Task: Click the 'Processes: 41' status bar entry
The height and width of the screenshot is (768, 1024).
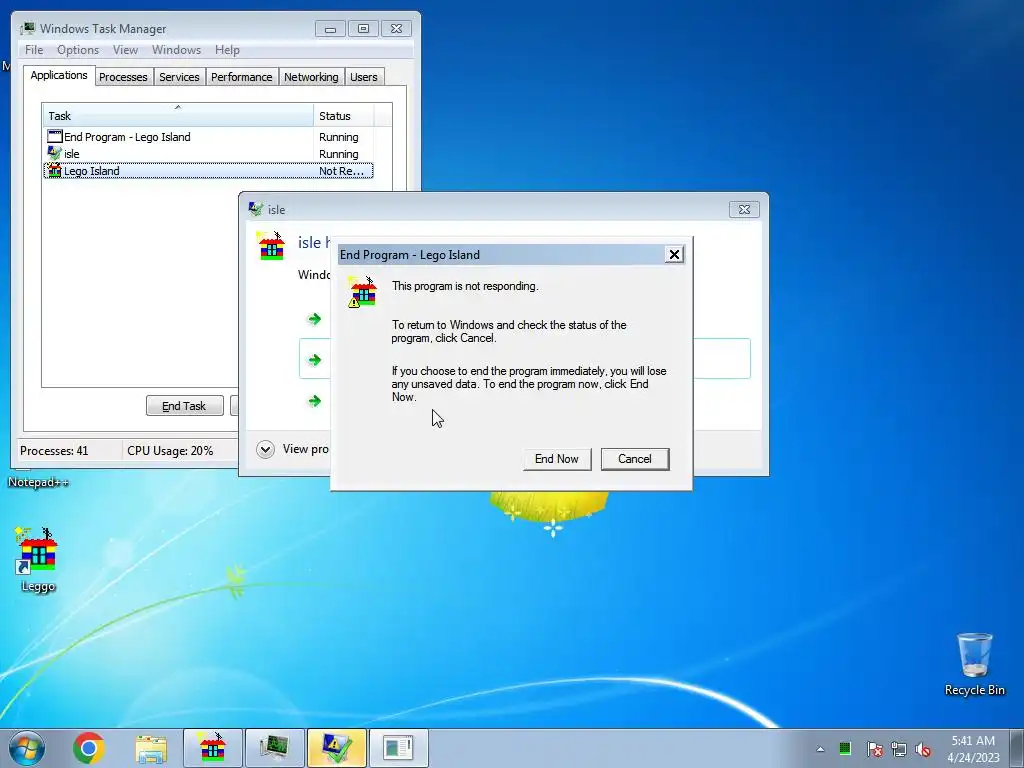Action: pos(54,451)
